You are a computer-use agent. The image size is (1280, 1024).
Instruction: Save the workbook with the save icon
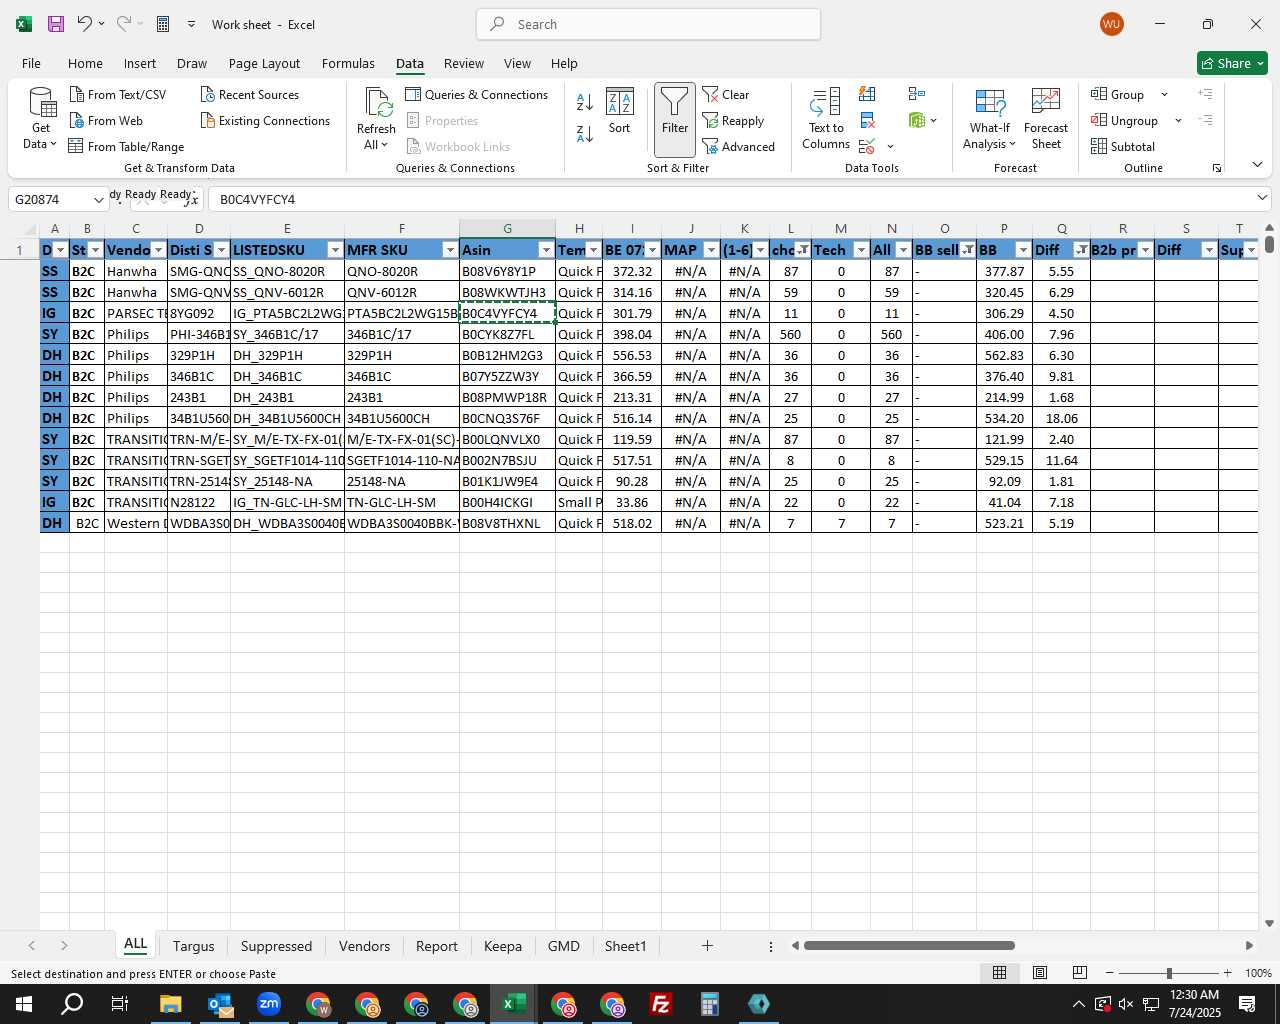coord(56,24)
